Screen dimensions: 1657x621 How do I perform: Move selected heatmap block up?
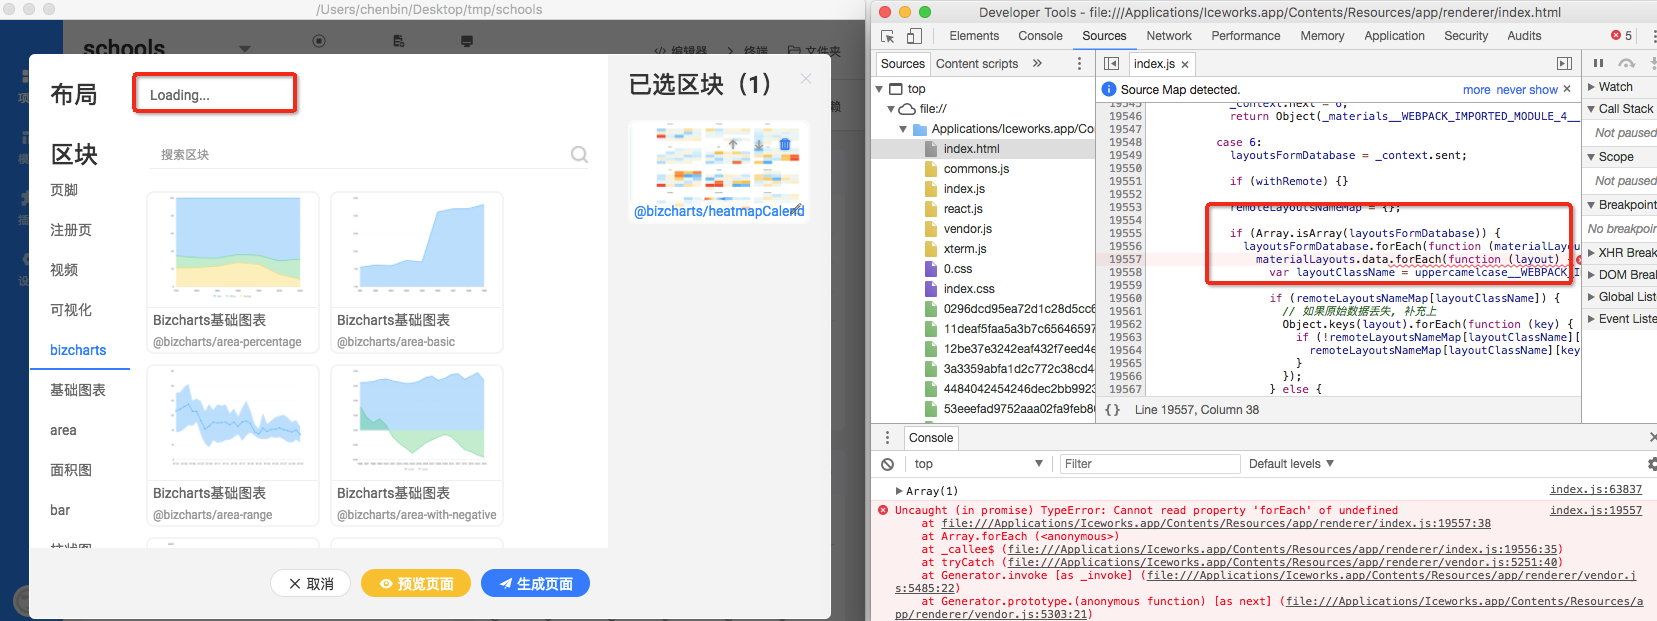click(733, 145)
